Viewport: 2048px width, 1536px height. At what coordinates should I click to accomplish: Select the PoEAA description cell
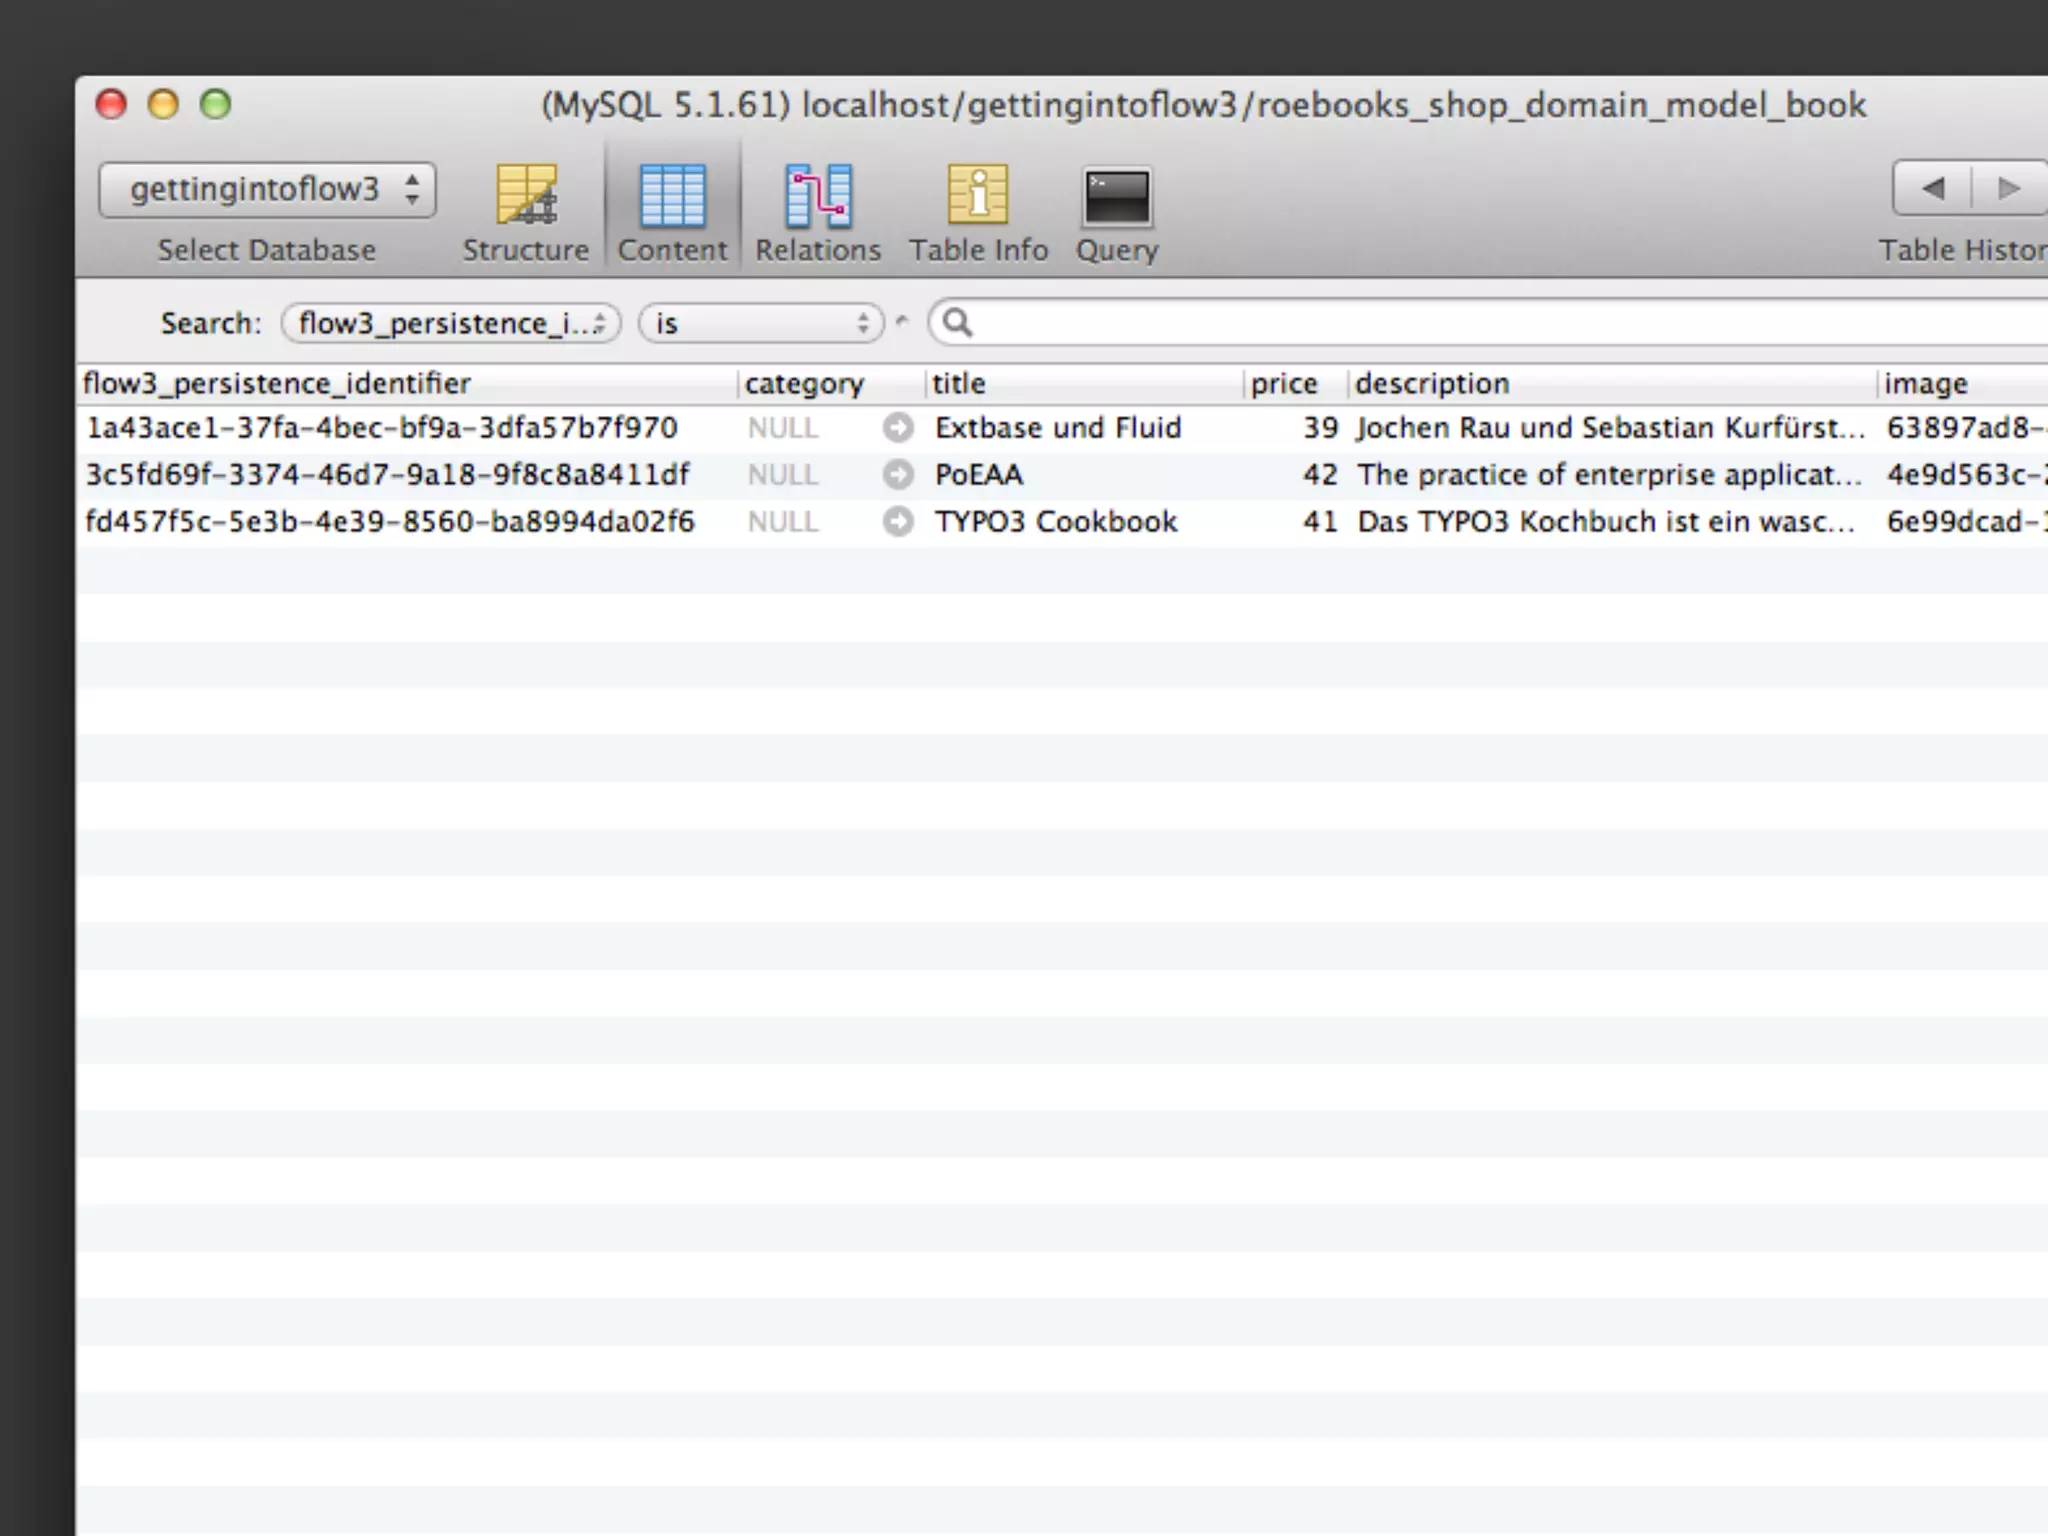[1608, 475]
